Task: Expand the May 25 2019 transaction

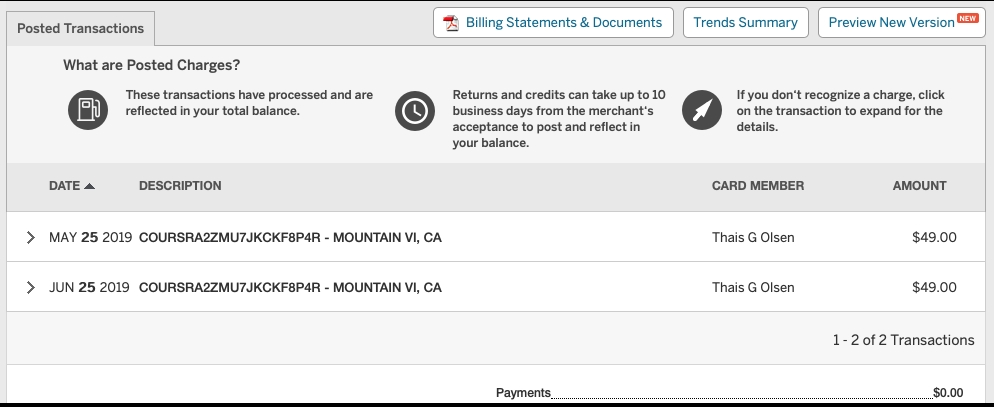Action: tap(30, 238)
